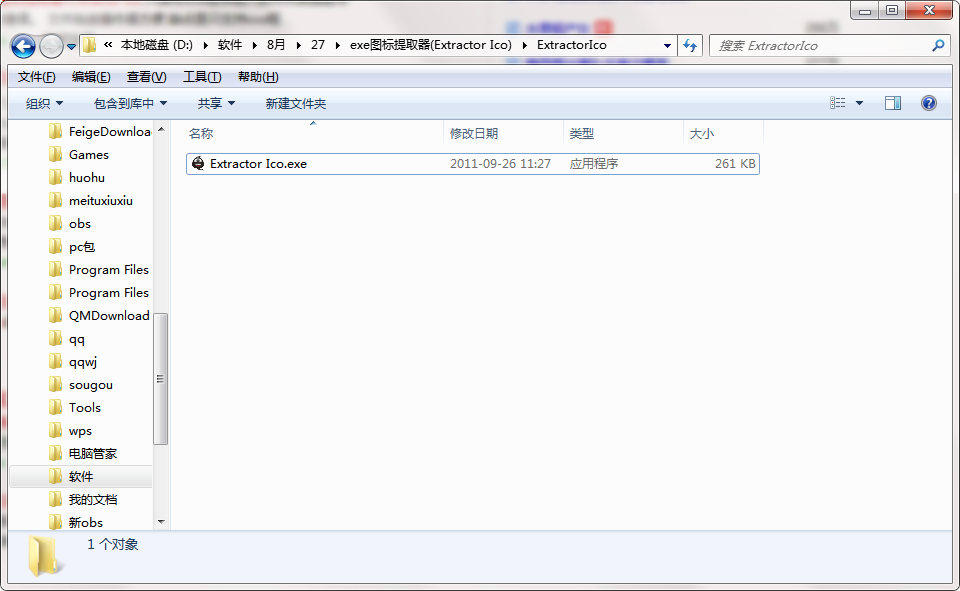This screenshot has width=960, height=591.
Task: Click the 2011-09-26 11:27 date cell
Action: click(500, 164)
